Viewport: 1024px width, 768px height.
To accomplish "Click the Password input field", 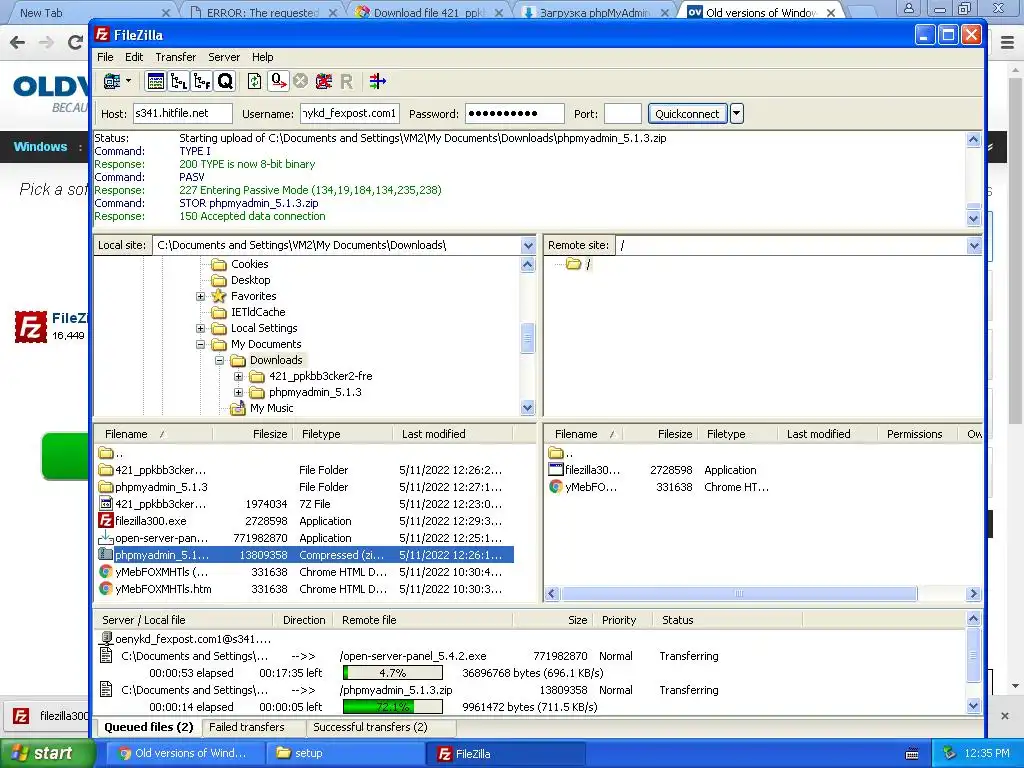I will point(515,114).
